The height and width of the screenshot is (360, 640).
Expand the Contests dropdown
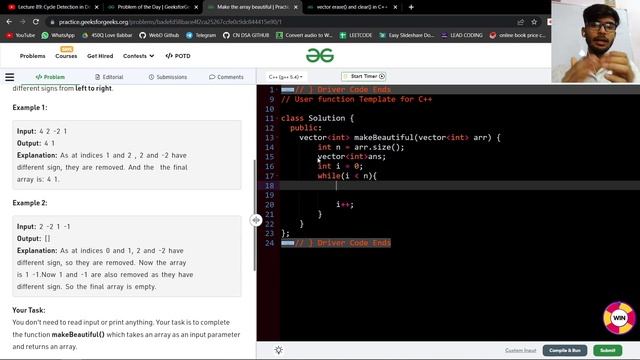[138, 56]
